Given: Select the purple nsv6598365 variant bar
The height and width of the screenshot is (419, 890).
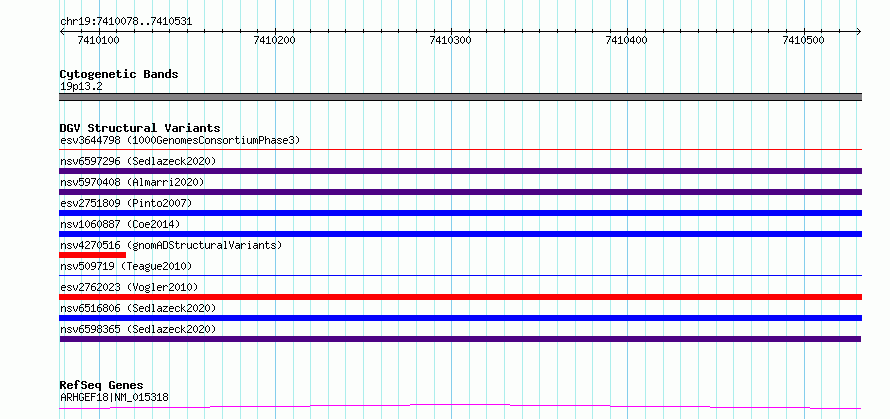Looking at the screenshot, I should click(x=460, y=339).
